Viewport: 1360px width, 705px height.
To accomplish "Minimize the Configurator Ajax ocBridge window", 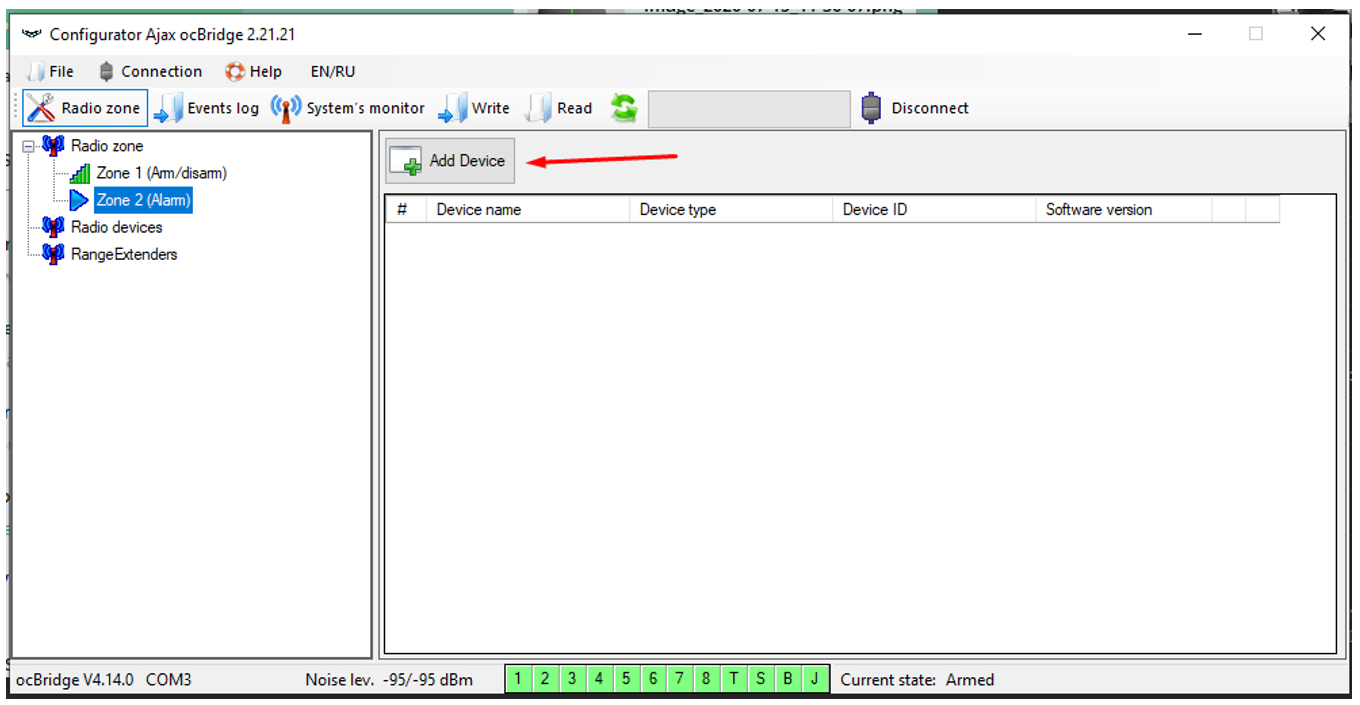I will (1195, 34).
